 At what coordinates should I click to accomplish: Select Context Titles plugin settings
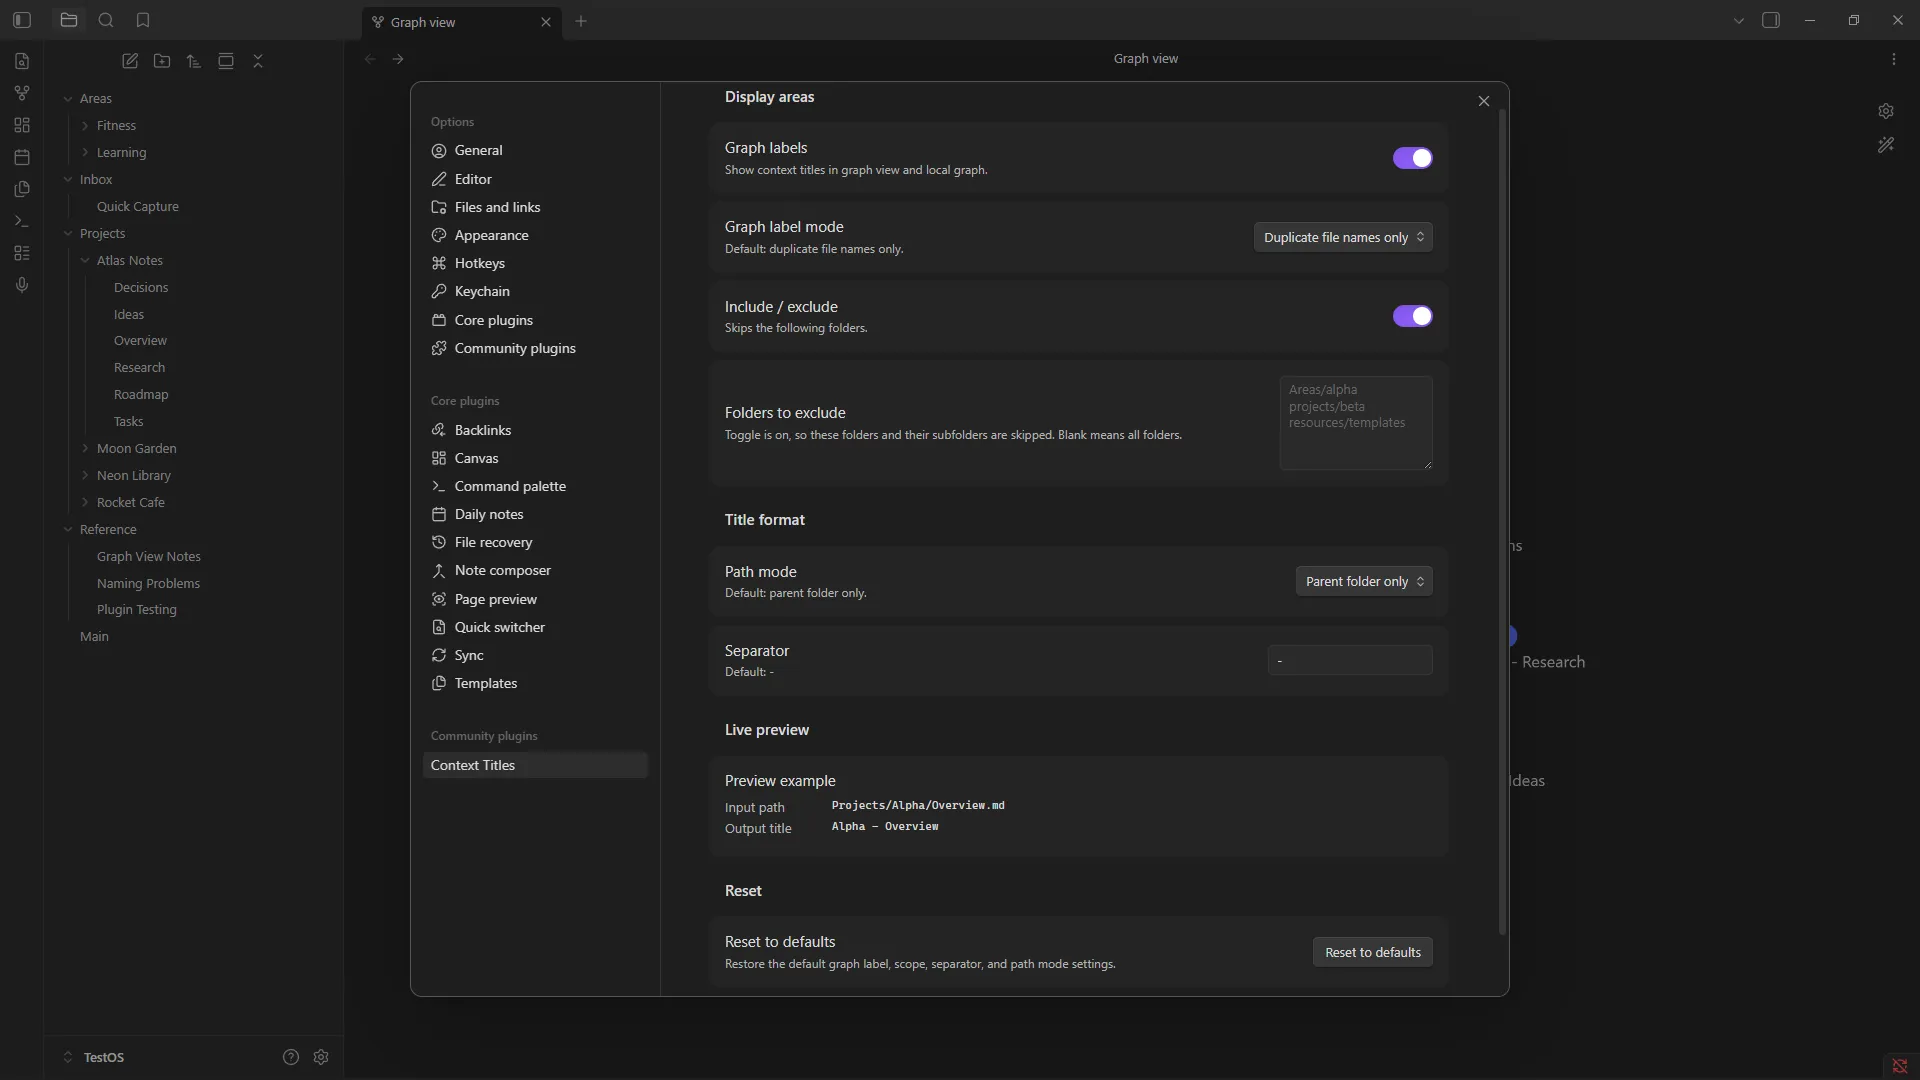pyautogui.click(x=535, y=765)
